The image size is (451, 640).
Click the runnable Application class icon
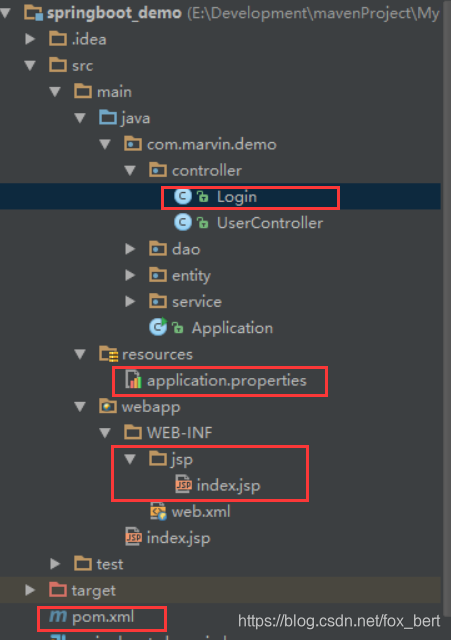[158, 327]
